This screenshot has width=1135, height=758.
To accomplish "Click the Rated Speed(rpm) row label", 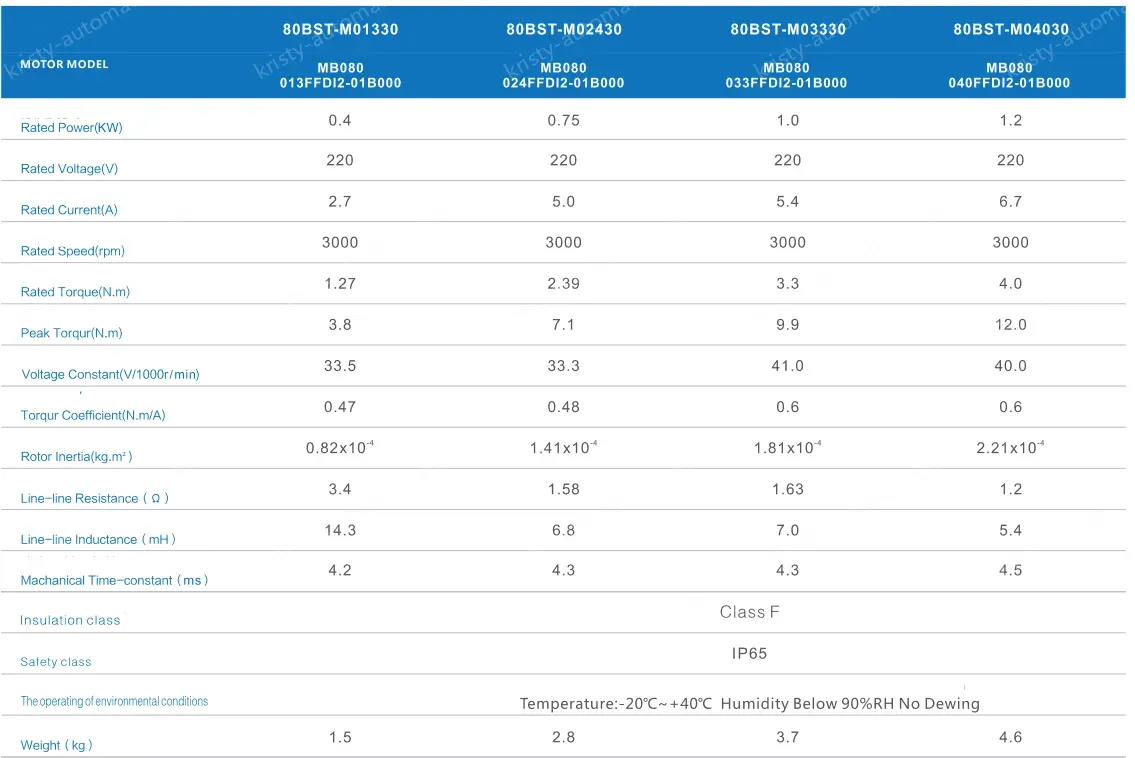I will pyautogui.click(x=73, y=251).
